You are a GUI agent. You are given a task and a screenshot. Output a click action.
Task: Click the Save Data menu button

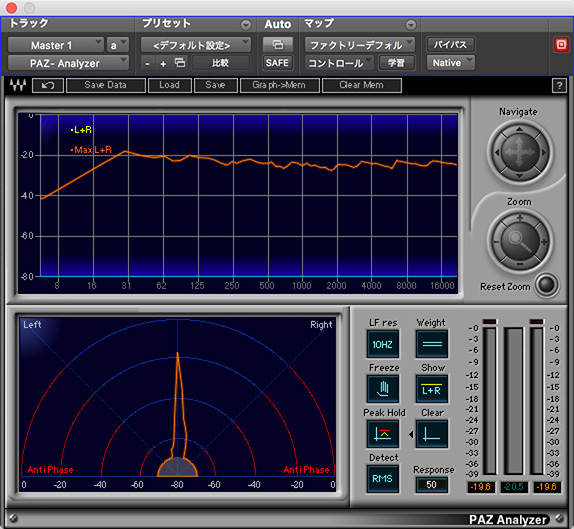(105, 85)
